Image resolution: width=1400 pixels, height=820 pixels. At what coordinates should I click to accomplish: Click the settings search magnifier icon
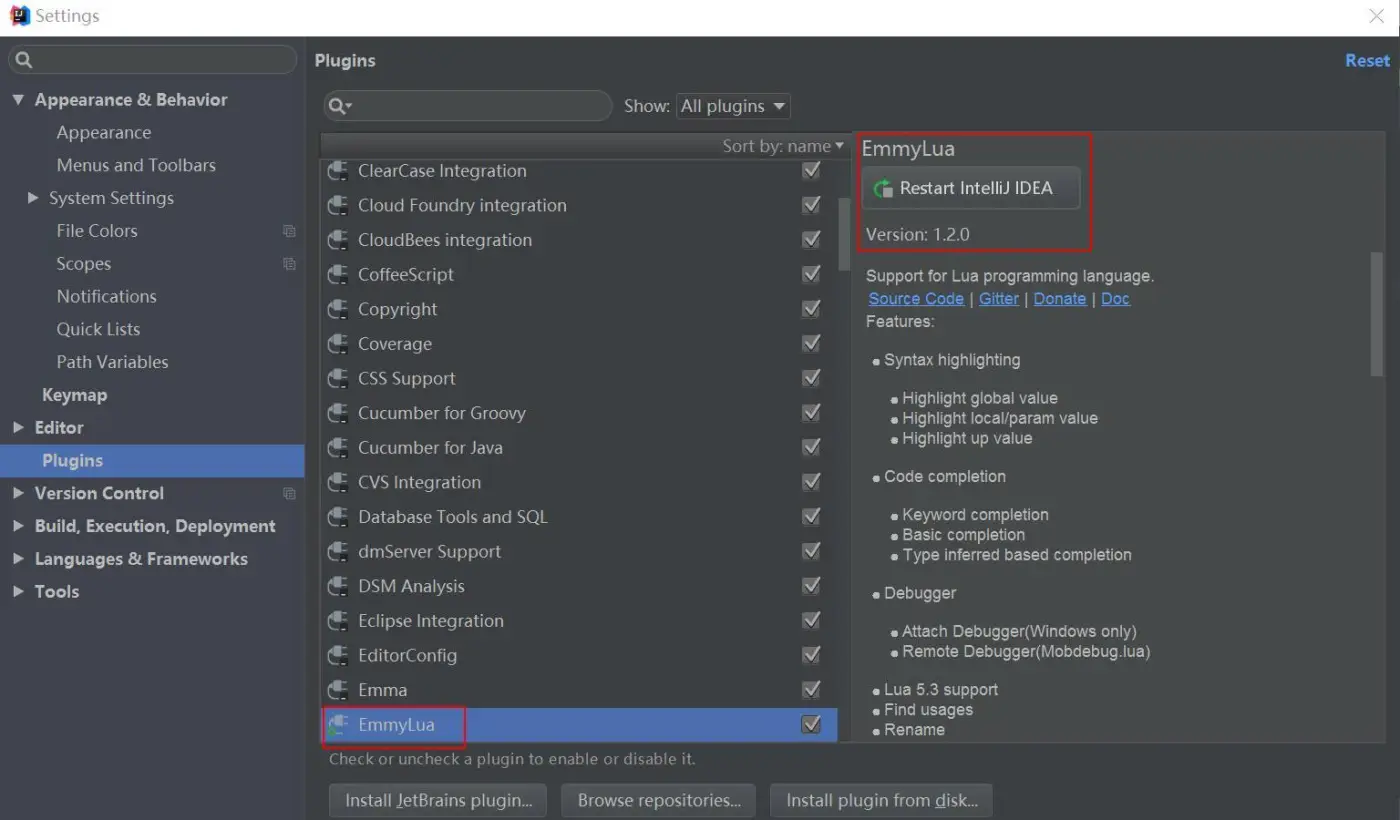24,60
